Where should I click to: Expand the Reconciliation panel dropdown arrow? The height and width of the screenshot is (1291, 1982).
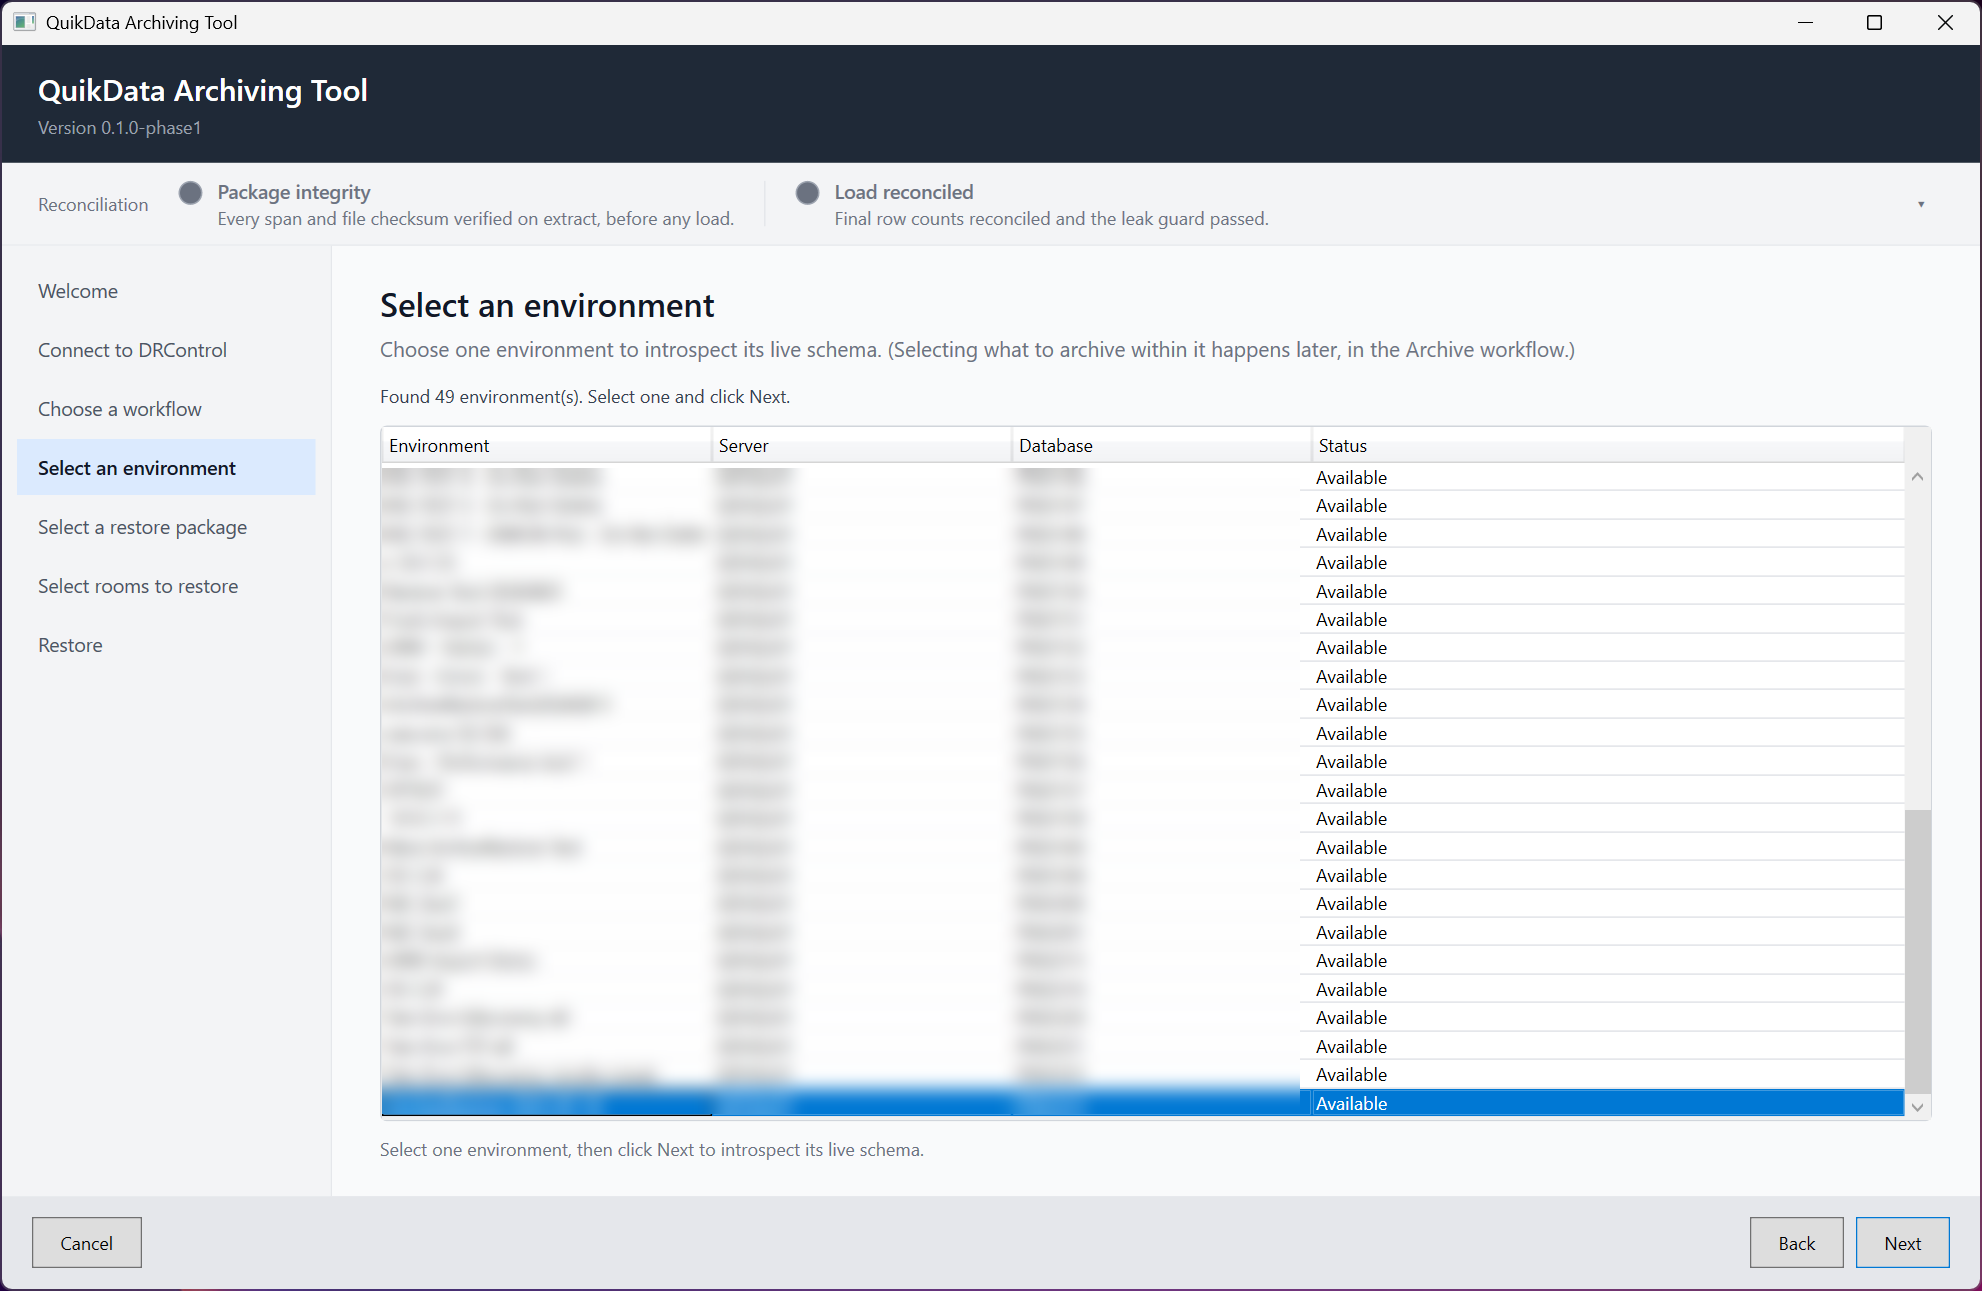(x=1921, y=204)
